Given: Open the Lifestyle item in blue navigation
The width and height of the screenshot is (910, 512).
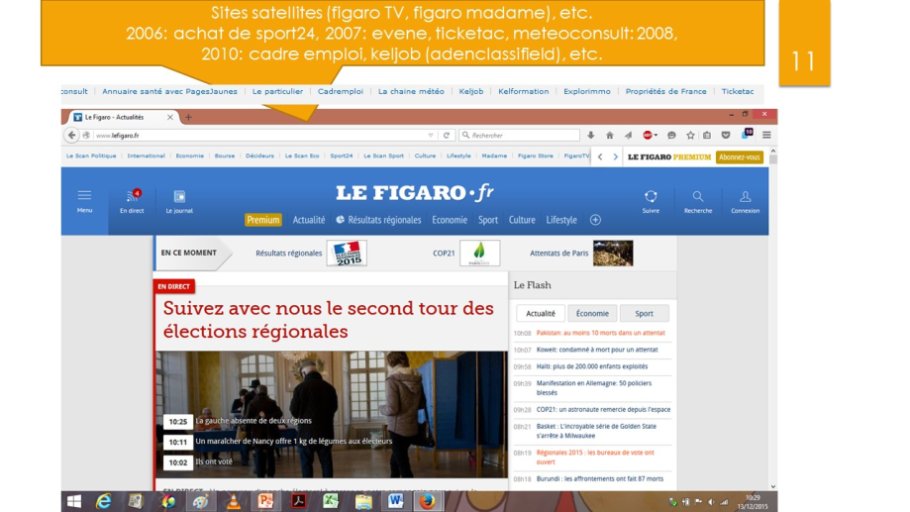Looking at the screenshot, I should [x=561, y=220].
